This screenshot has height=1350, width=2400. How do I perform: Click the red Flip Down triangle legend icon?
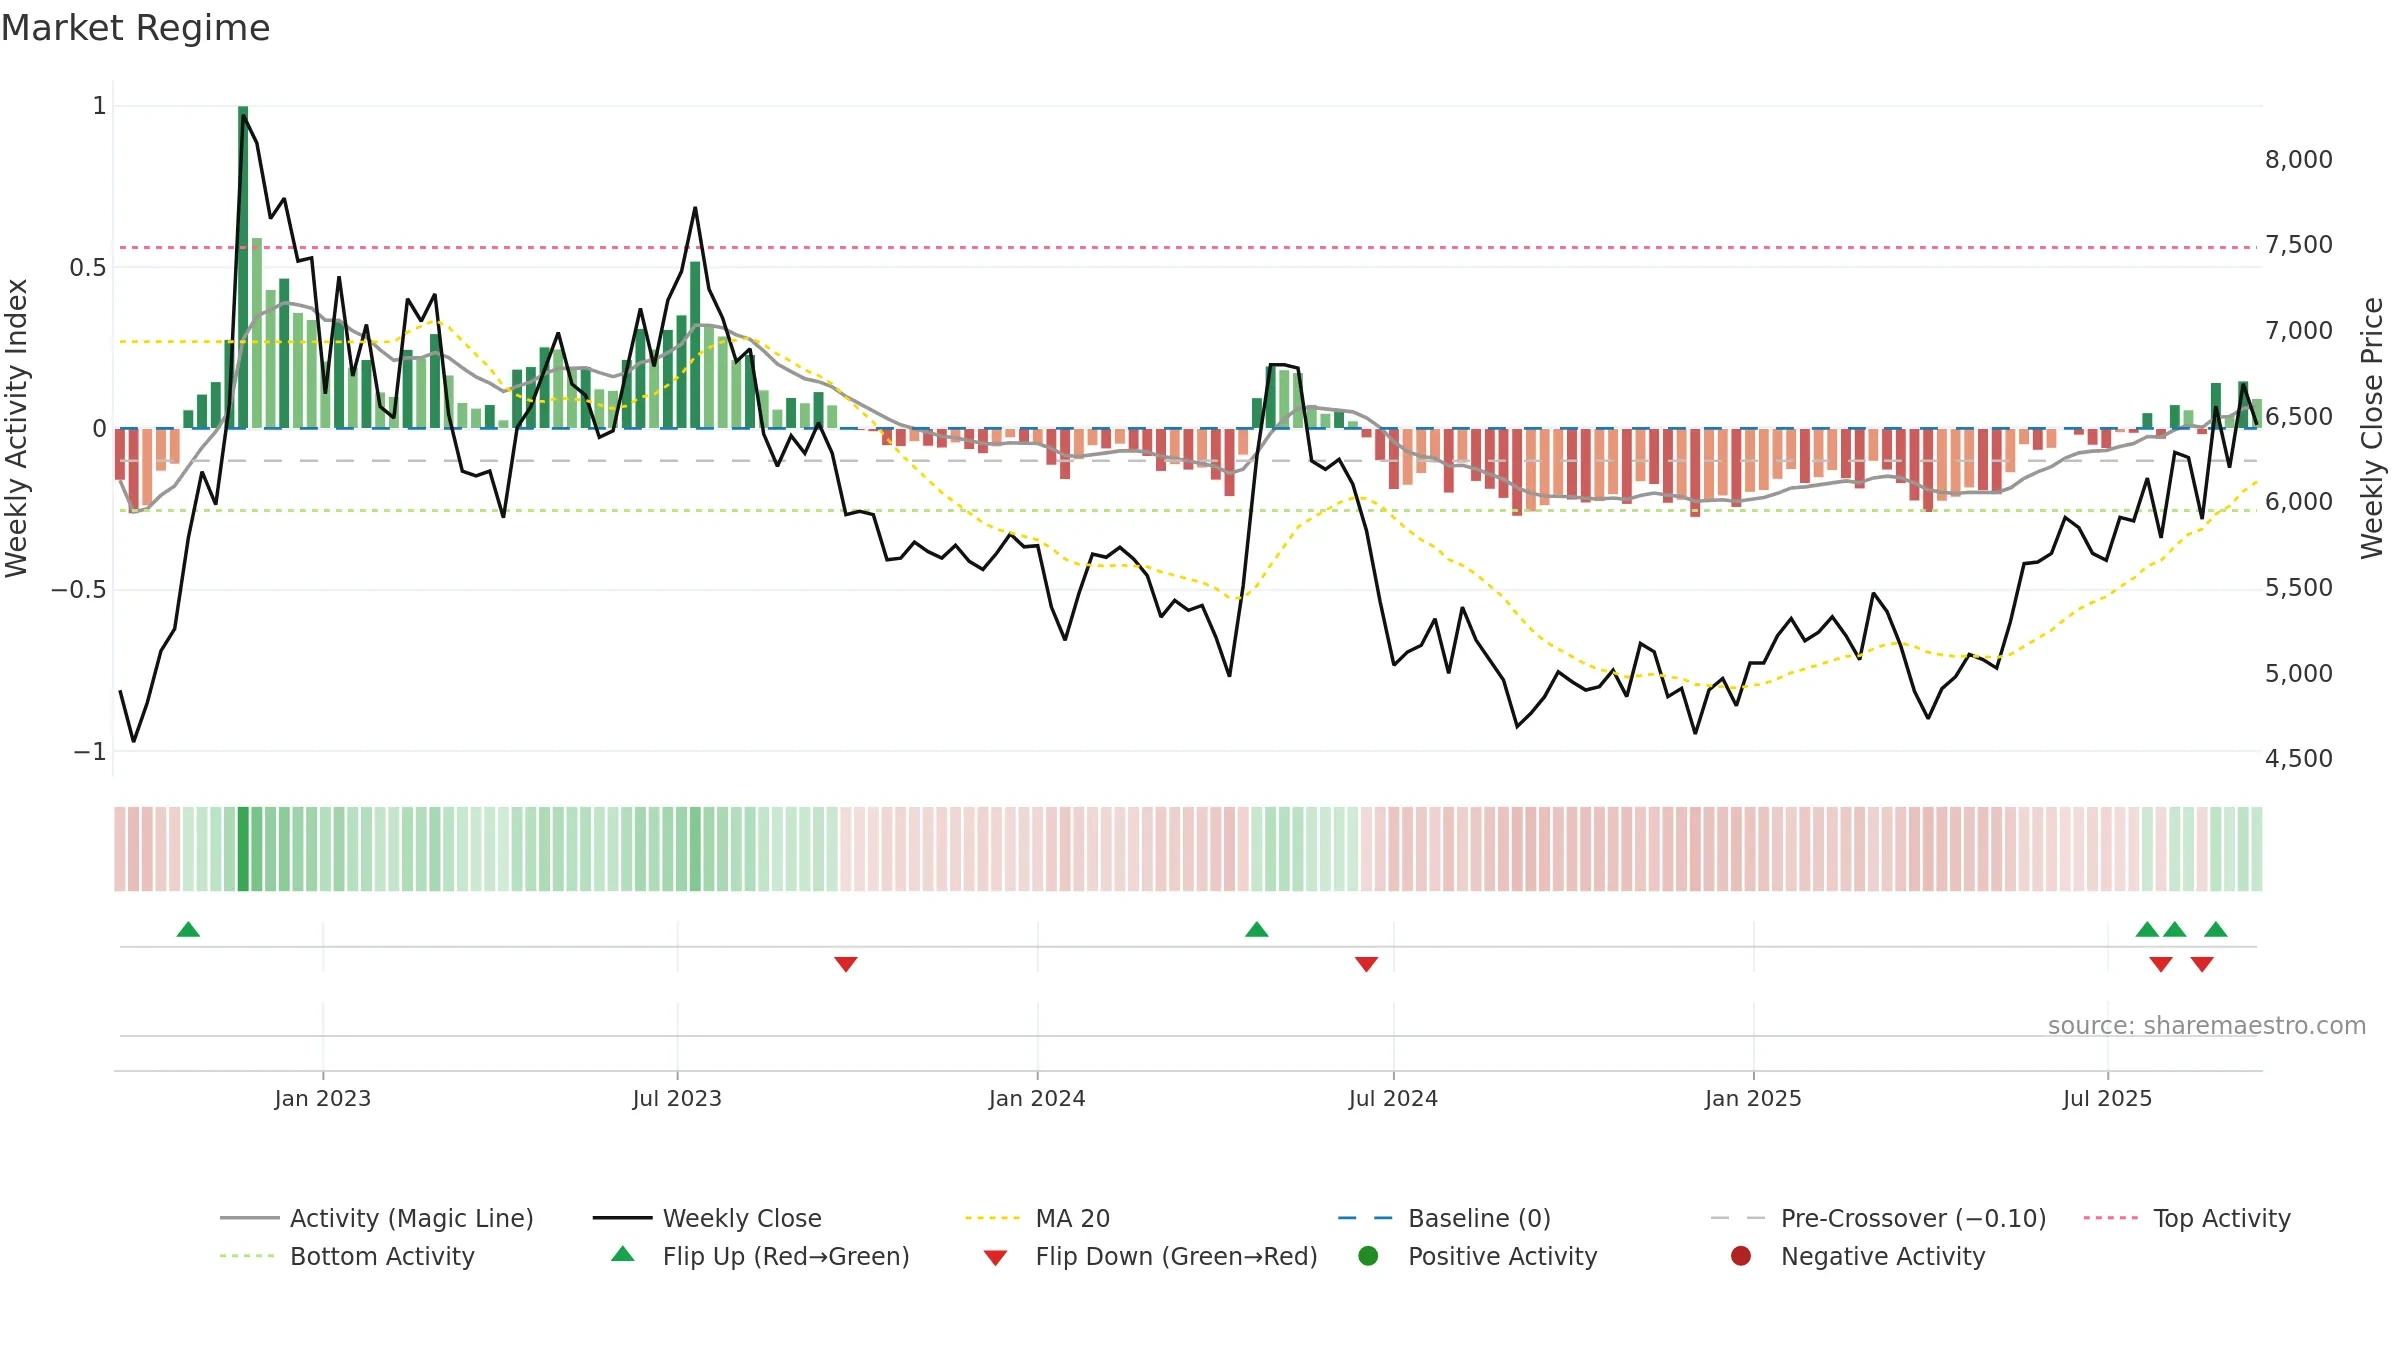tap(995, 1258)
